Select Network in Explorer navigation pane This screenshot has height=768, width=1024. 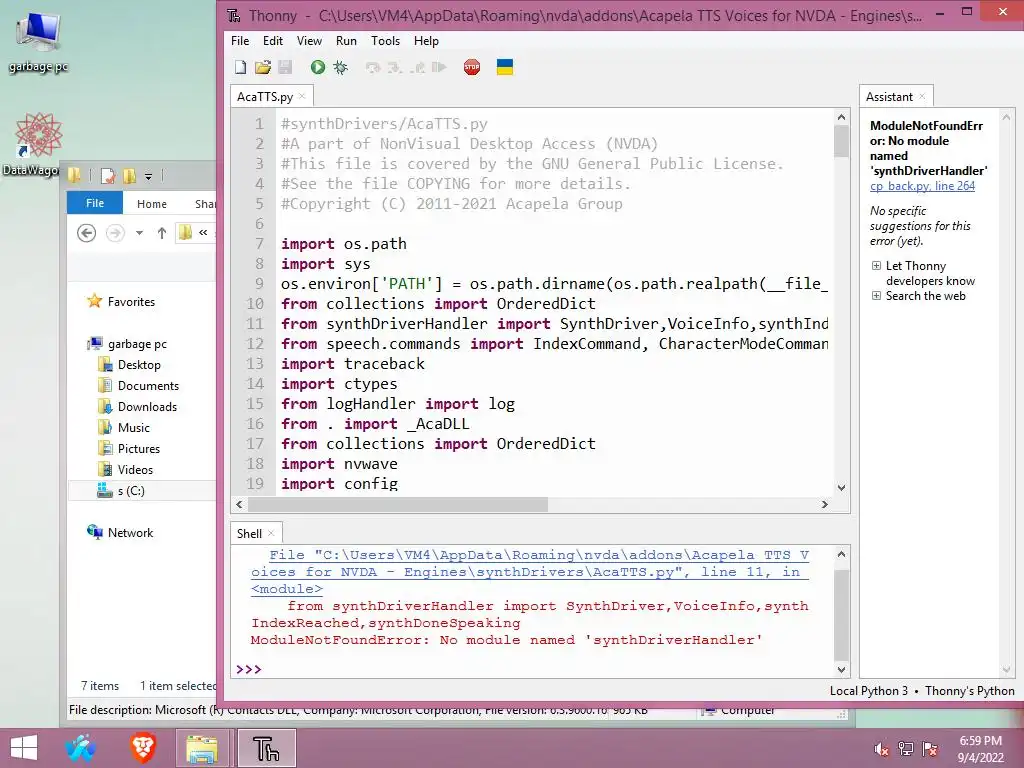[120, 532]
